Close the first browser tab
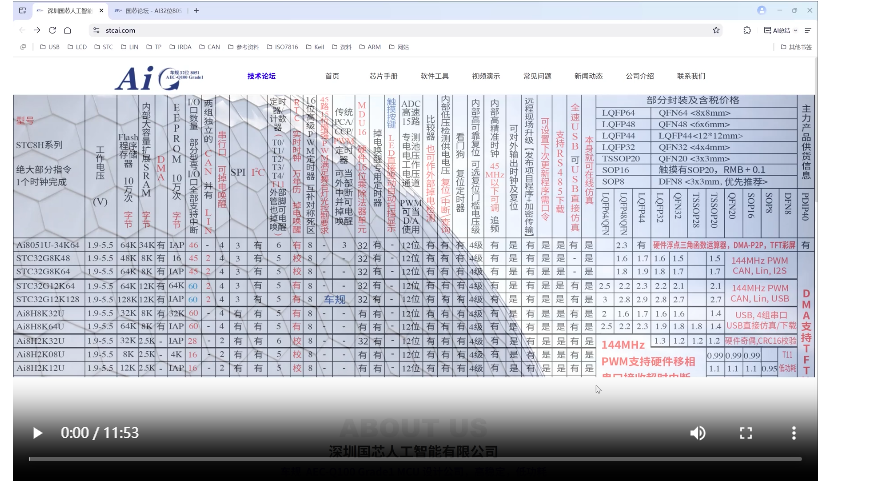The width and height of the screenshot is (876, 489). point(101,10)
